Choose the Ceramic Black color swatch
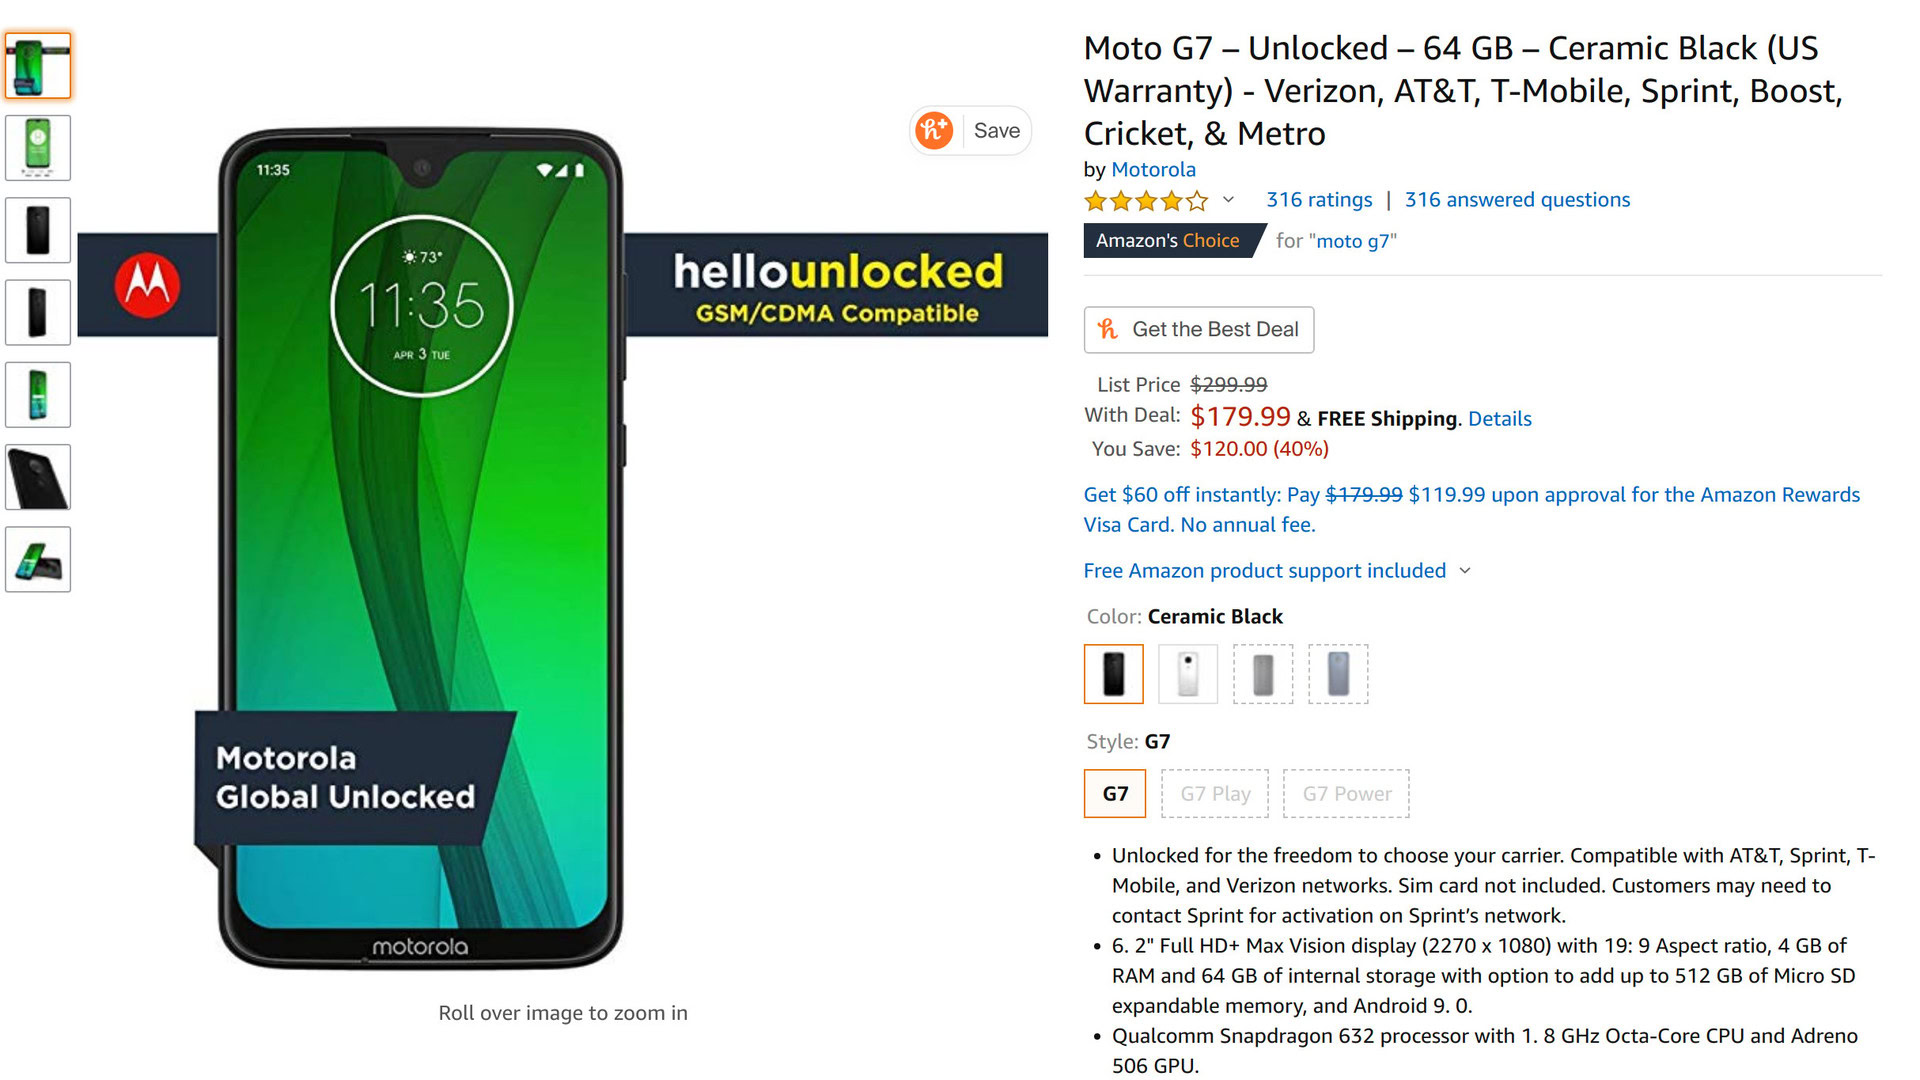The height and width of the screenshot is (1080, 1920). 1114,674
